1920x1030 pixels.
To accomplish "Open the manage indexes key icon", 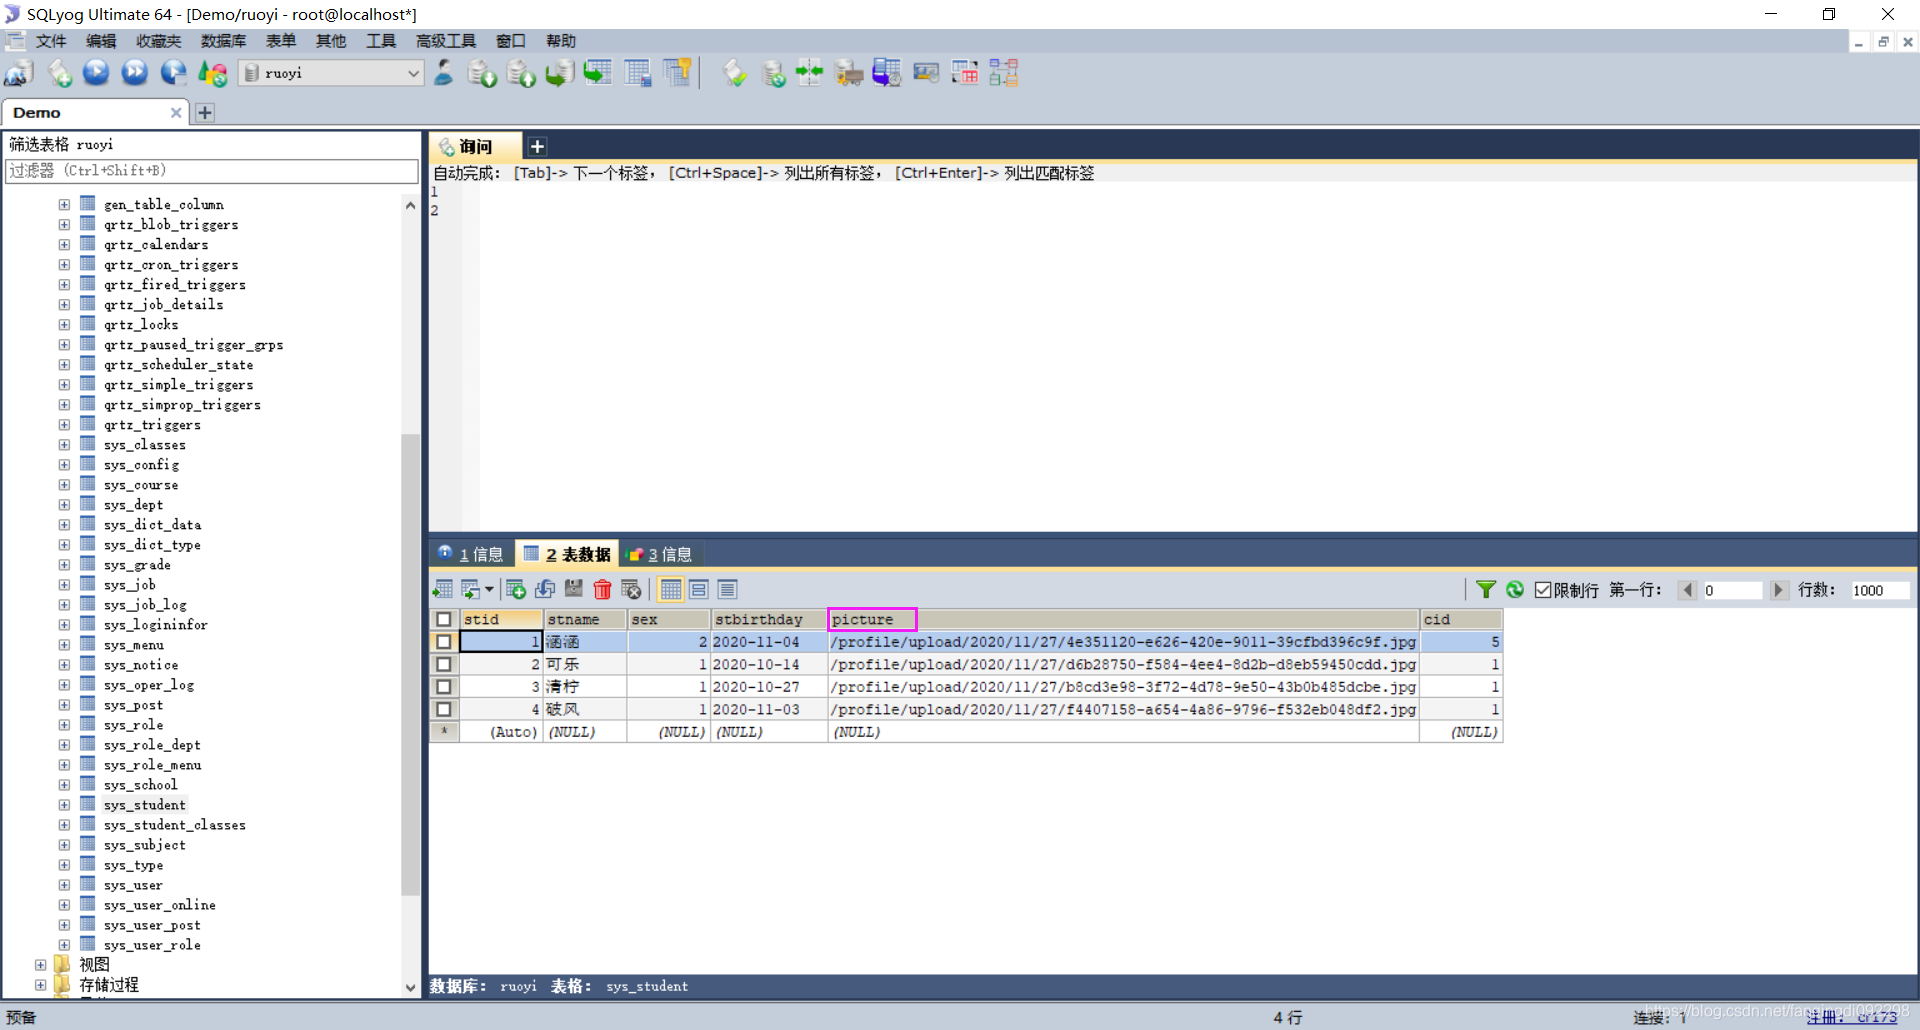I will click(x=677, y=73).
